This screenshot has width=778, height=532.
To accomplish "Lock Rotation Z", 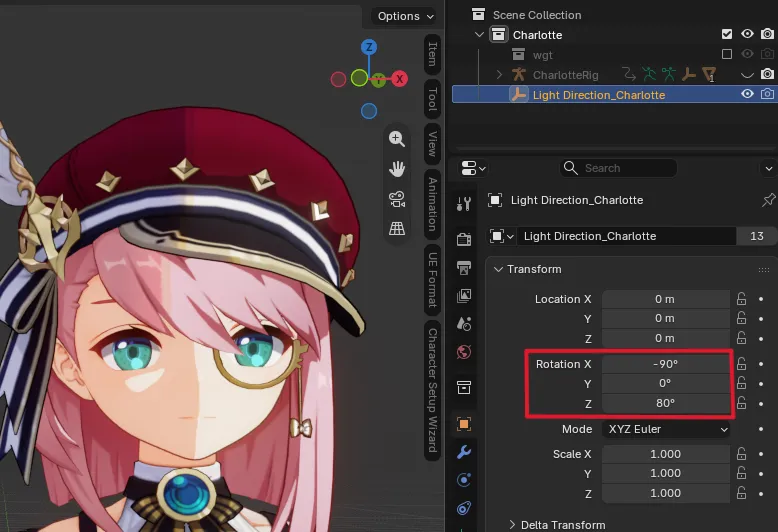I will coord(741,403).
